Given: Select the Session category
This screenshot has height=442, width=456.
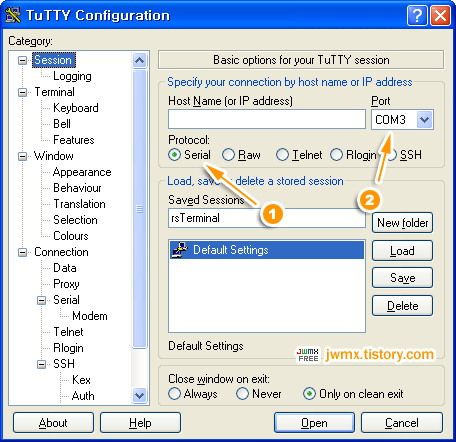Looking at the screenshot, I should (54, 60).
